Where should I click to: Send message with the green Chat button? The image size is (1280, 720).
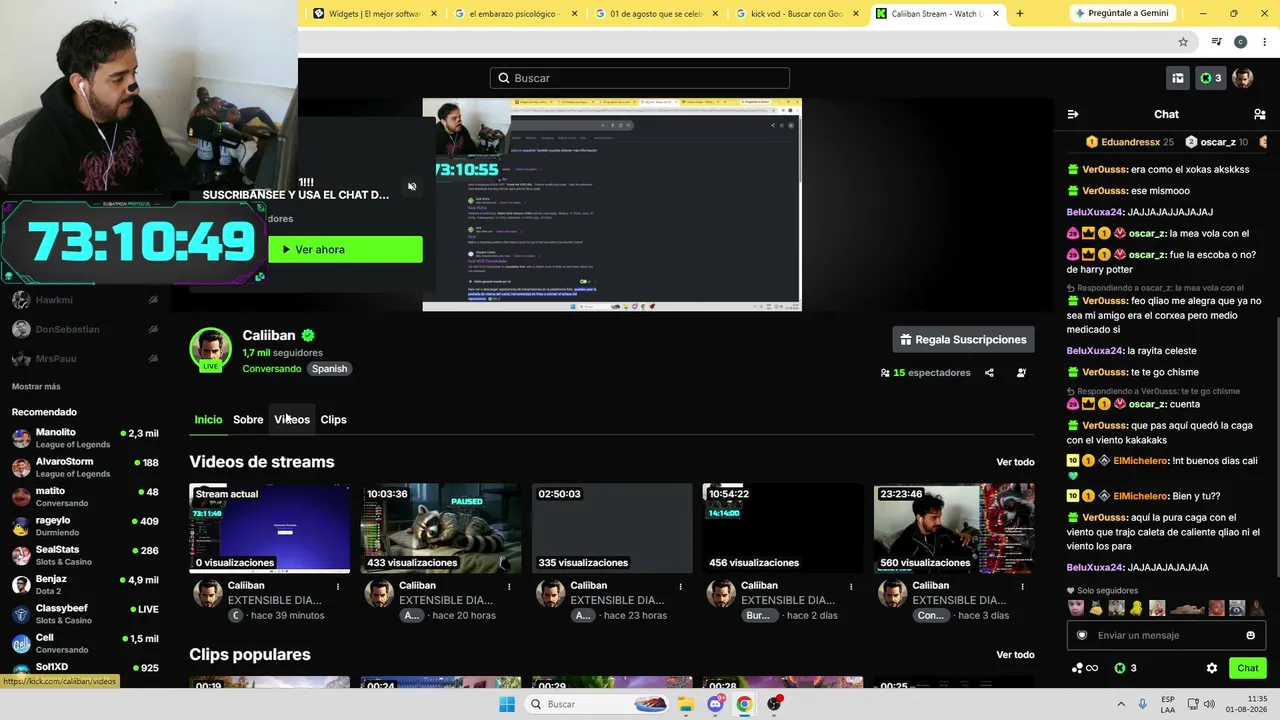click(x=1248, y=668)
